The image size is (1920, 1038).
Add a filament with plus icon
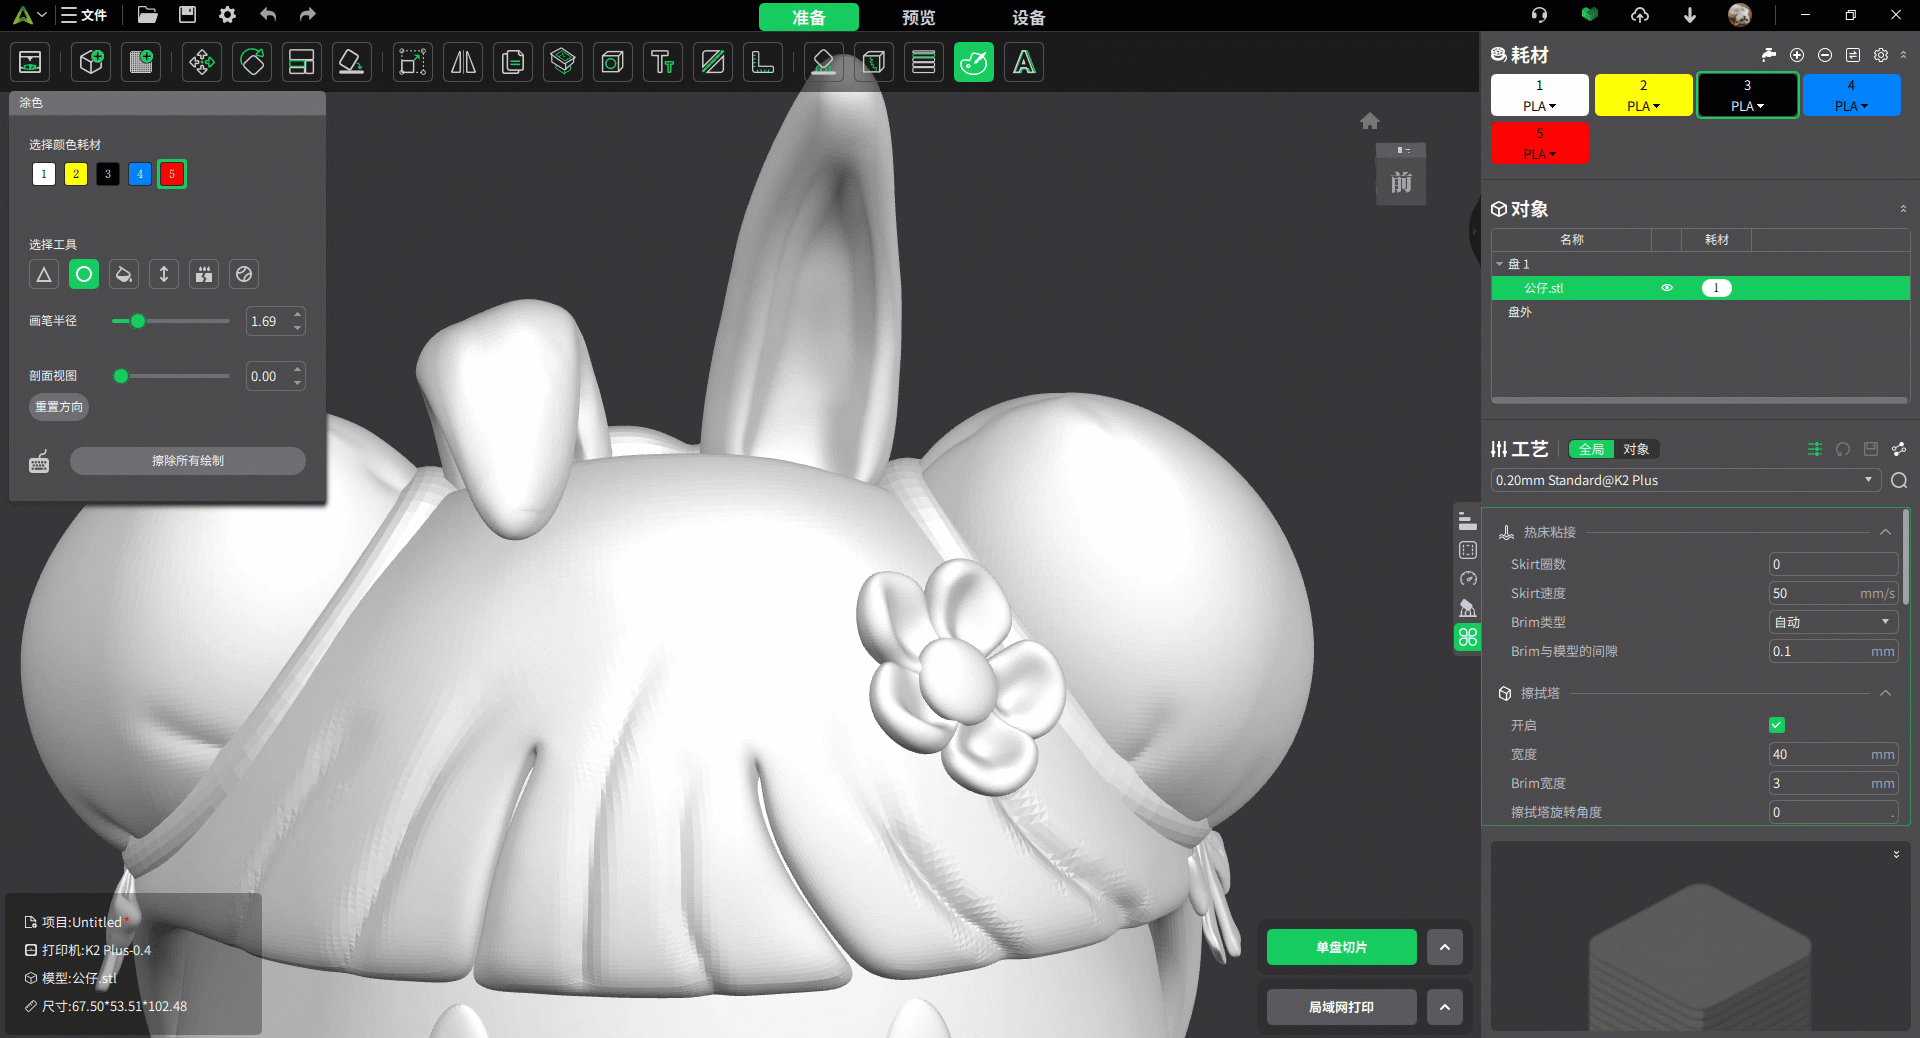[1797, 55]
